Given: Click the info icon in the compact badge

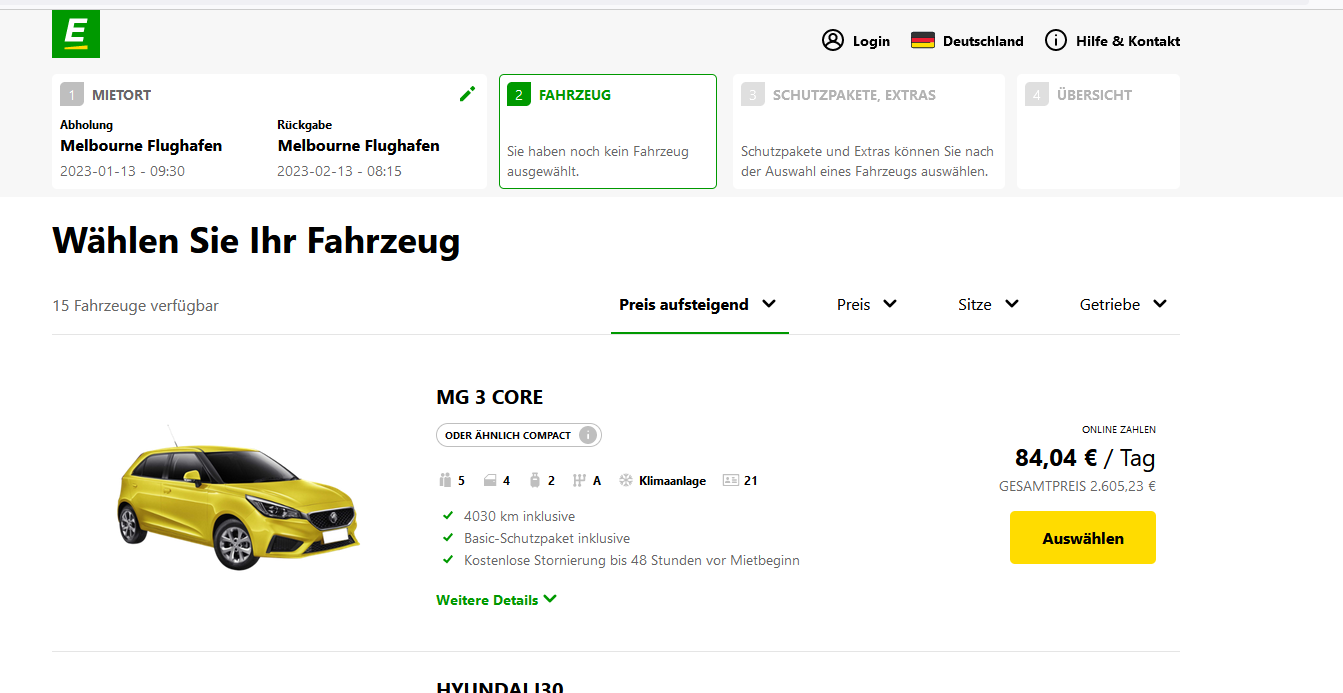Looking at the screenshot, I should pyautogui.click(x=588, y=435).
